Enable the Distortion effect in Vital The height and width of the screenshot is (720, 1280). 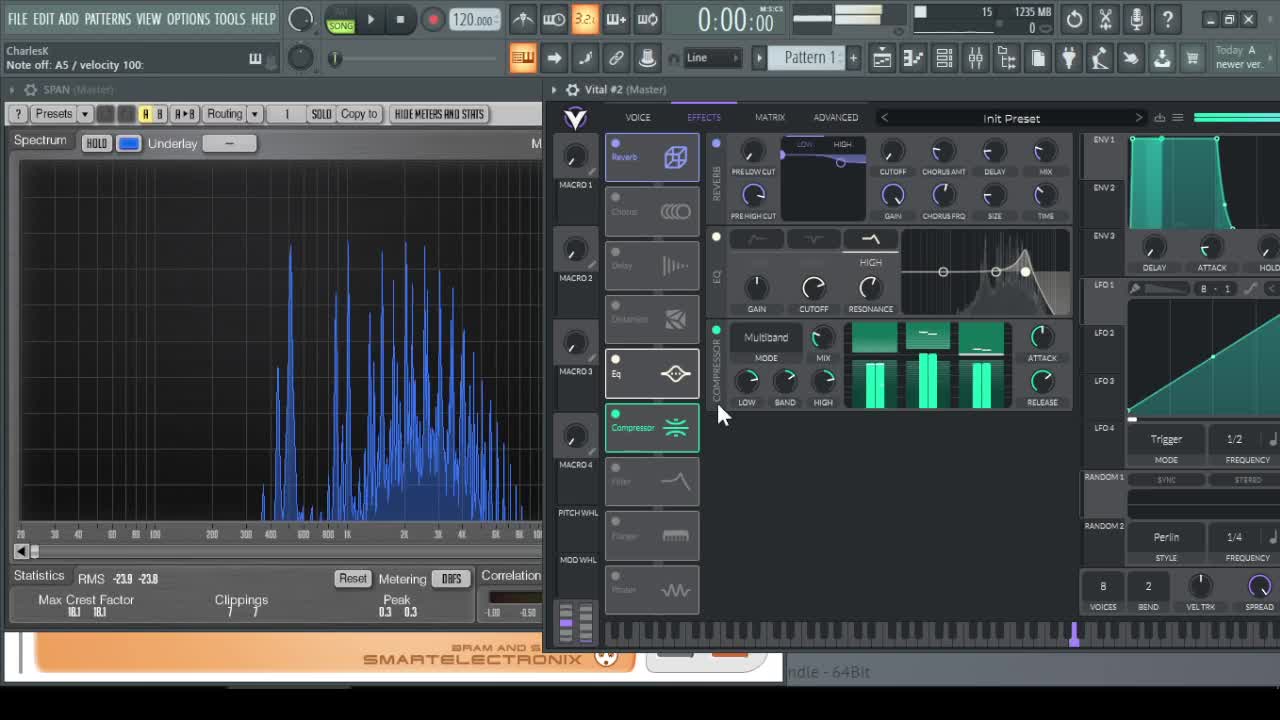tap(615, 306)
